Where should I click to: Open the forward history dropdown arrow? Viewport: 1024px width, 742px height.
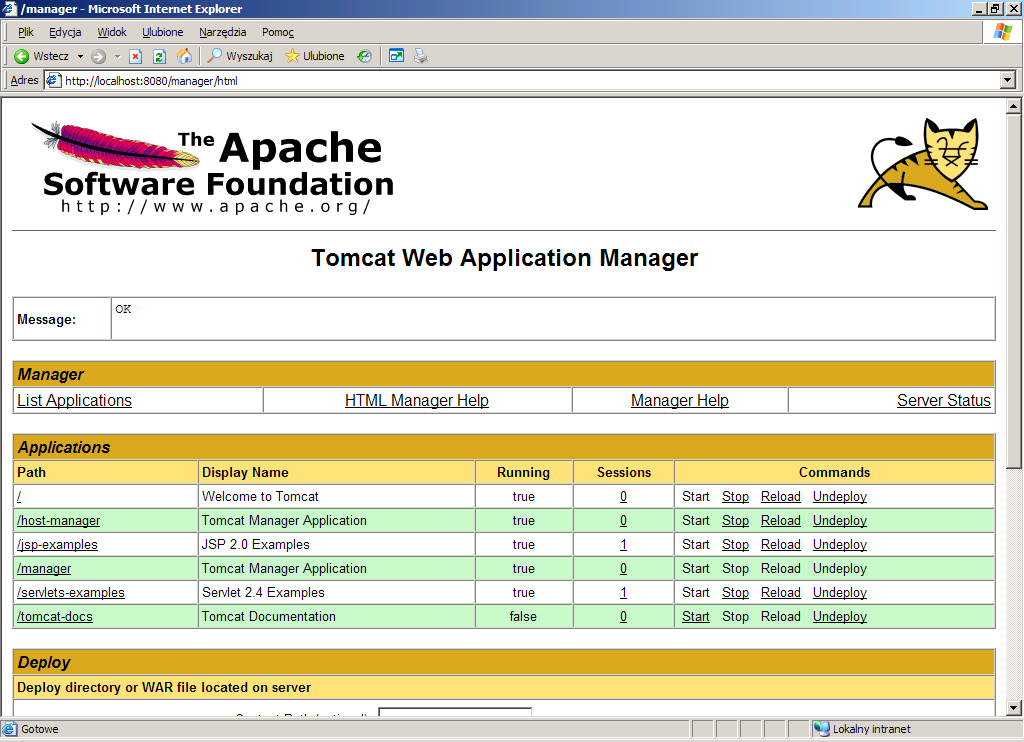(118, 56)
